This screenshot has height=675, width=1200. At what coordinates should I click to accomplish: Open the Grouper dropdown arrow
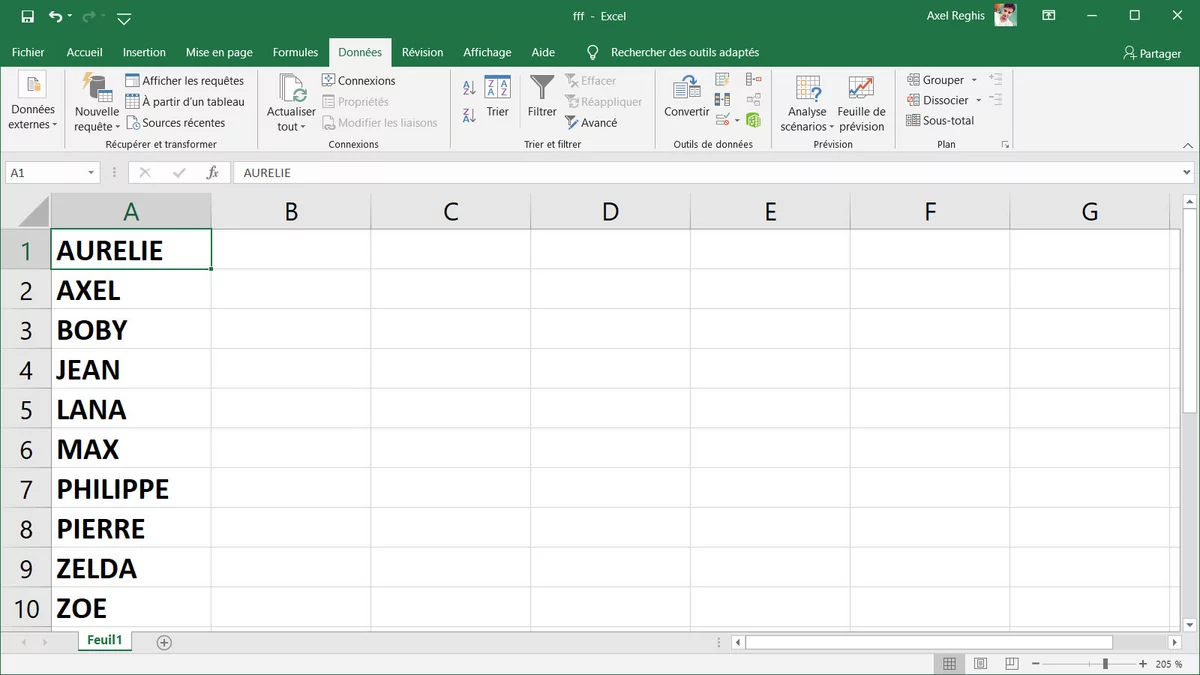pos(974,80)
